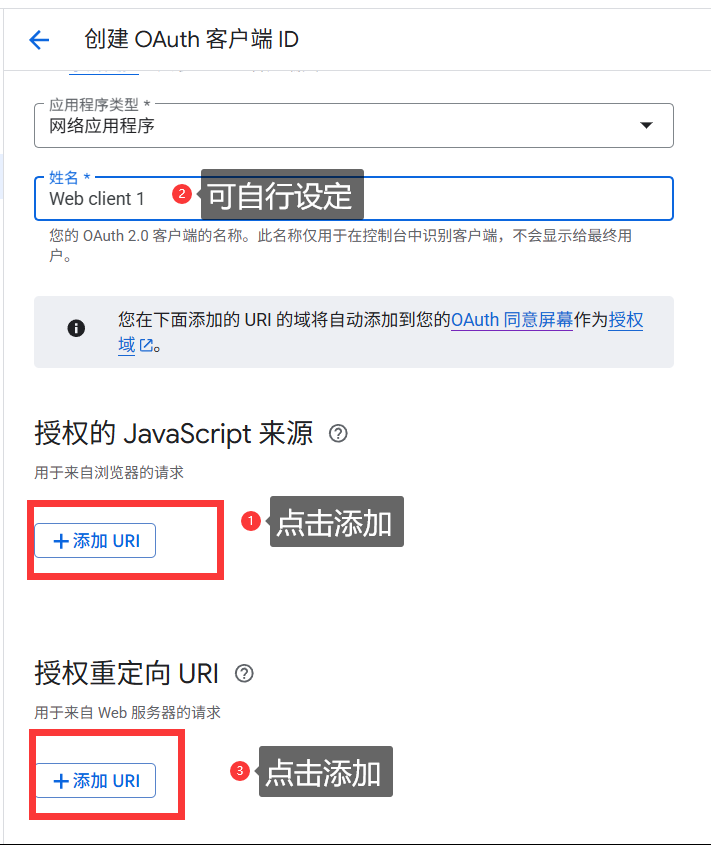
Task: Click the red number 1 marker
Action: tap(251, 521)
